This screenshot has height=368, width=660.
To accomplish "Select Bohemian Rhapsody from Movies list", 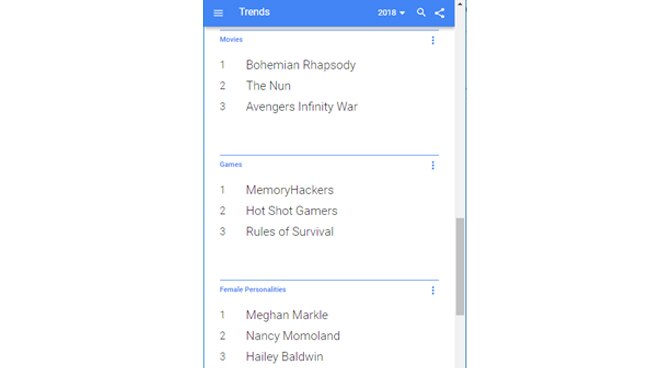I will tap(301, 65).
